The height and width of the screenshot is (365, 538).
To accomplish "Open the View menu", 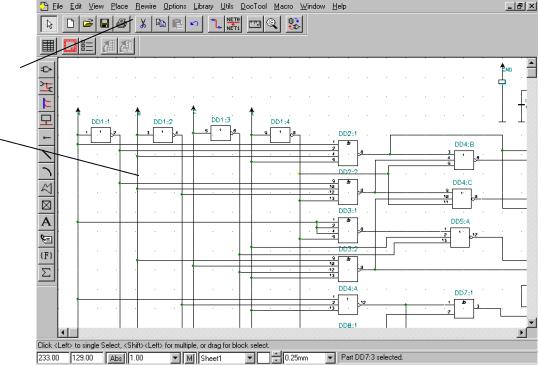I will point(96,6).
